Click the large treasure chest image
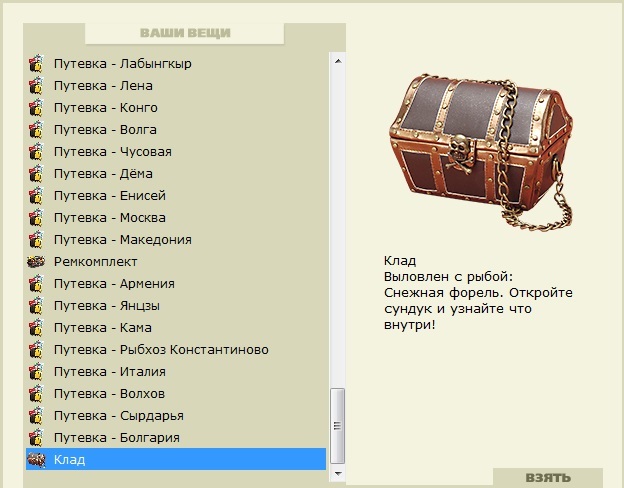The image size is (624, 488). [481, 151]
